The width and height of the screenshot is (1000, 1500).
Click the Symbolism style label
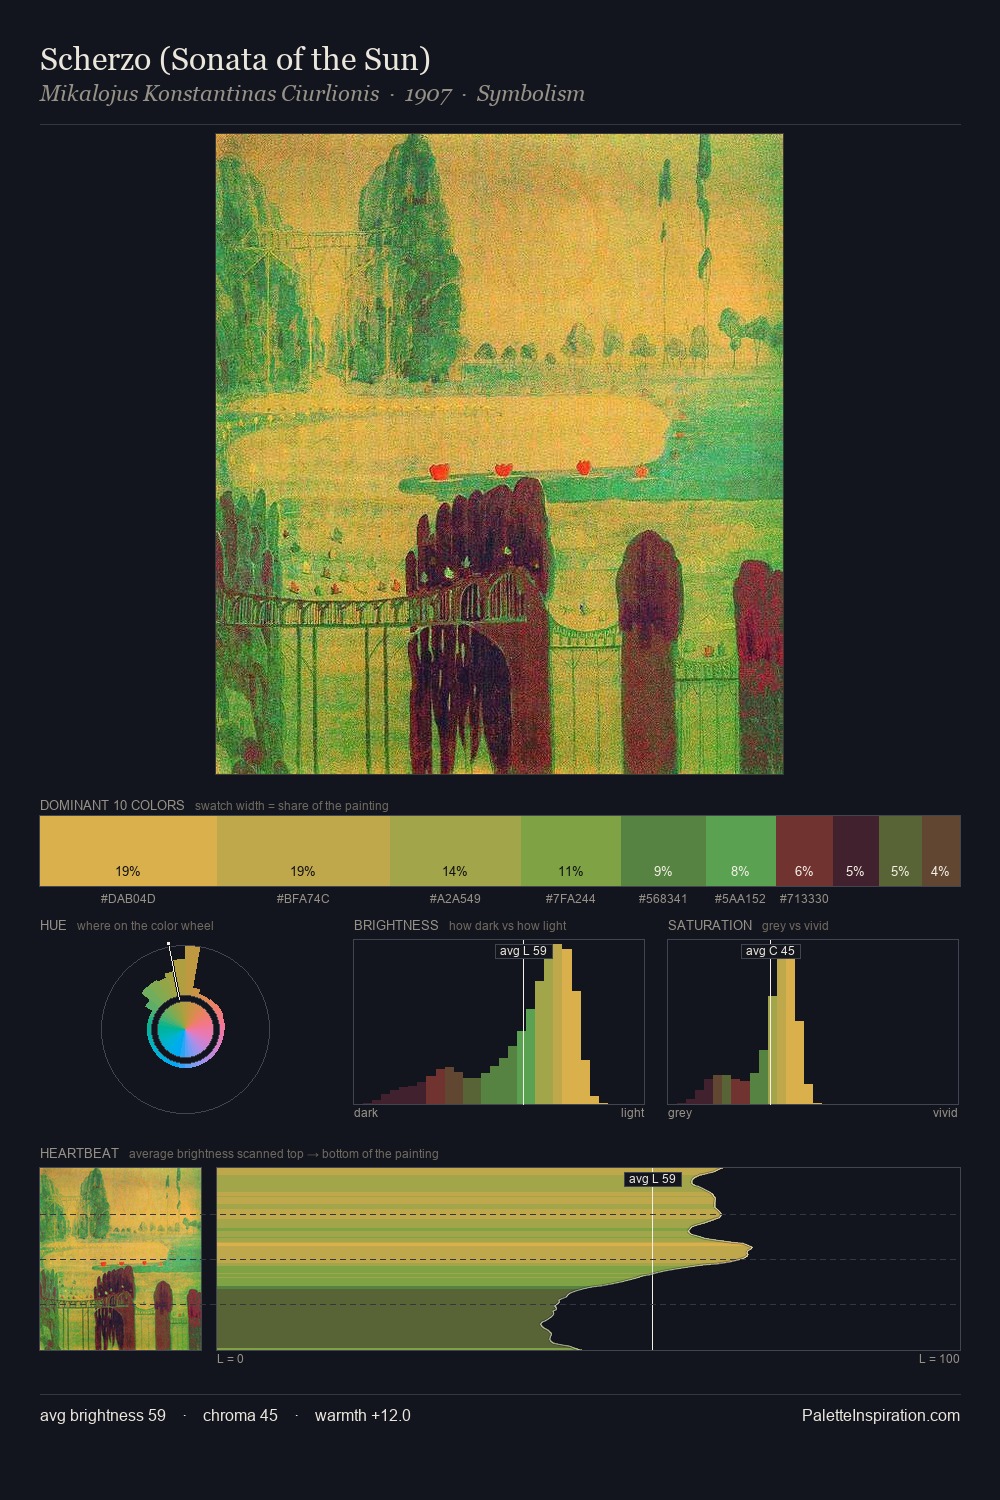(530, 94)
